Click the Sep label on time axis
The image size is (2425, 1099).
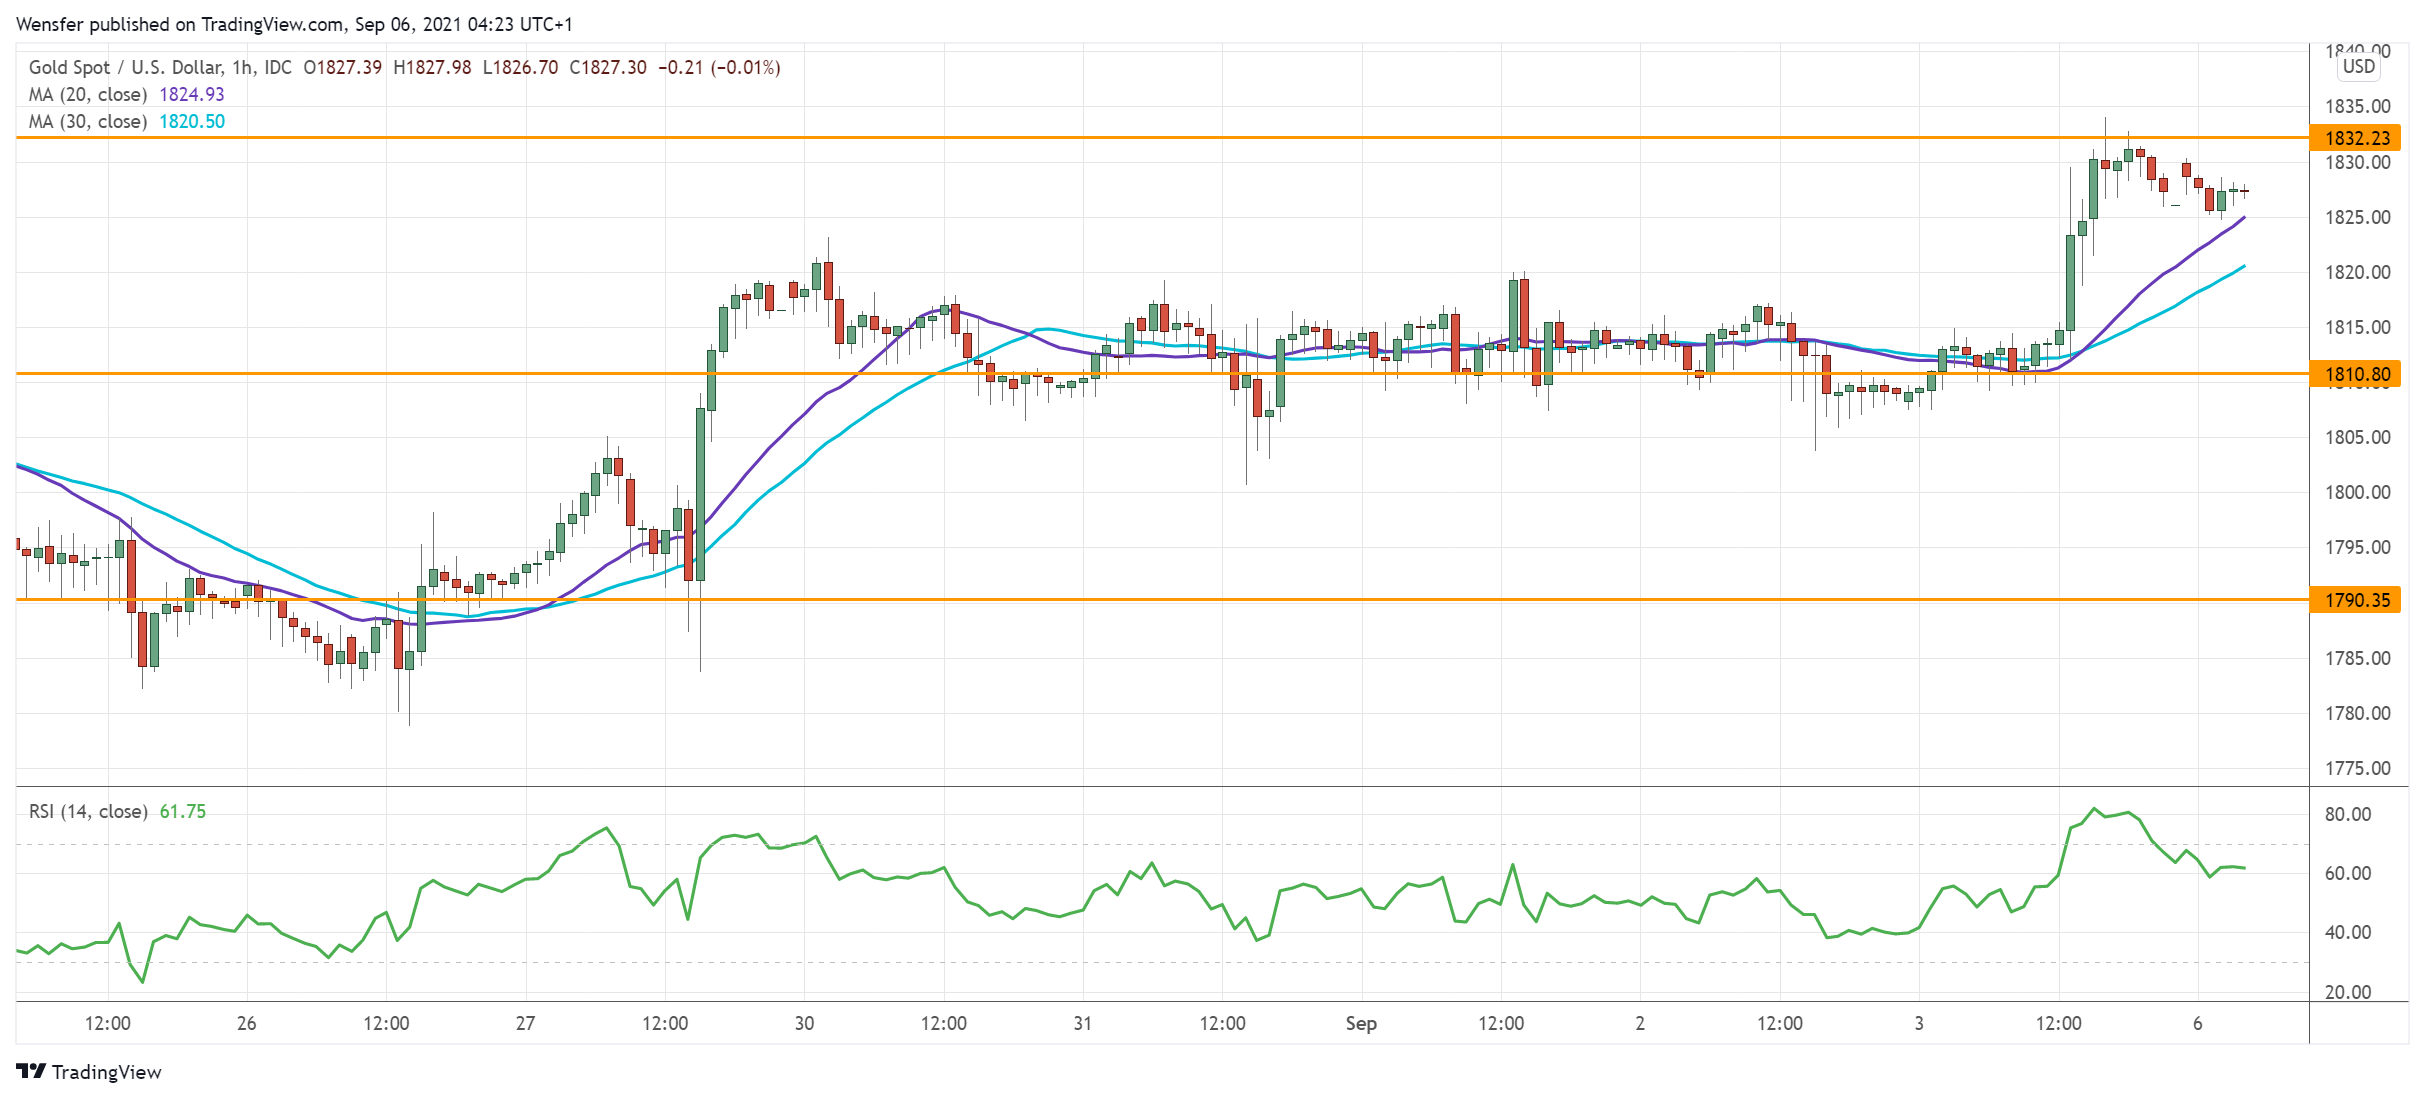tap(1361, 1023)
